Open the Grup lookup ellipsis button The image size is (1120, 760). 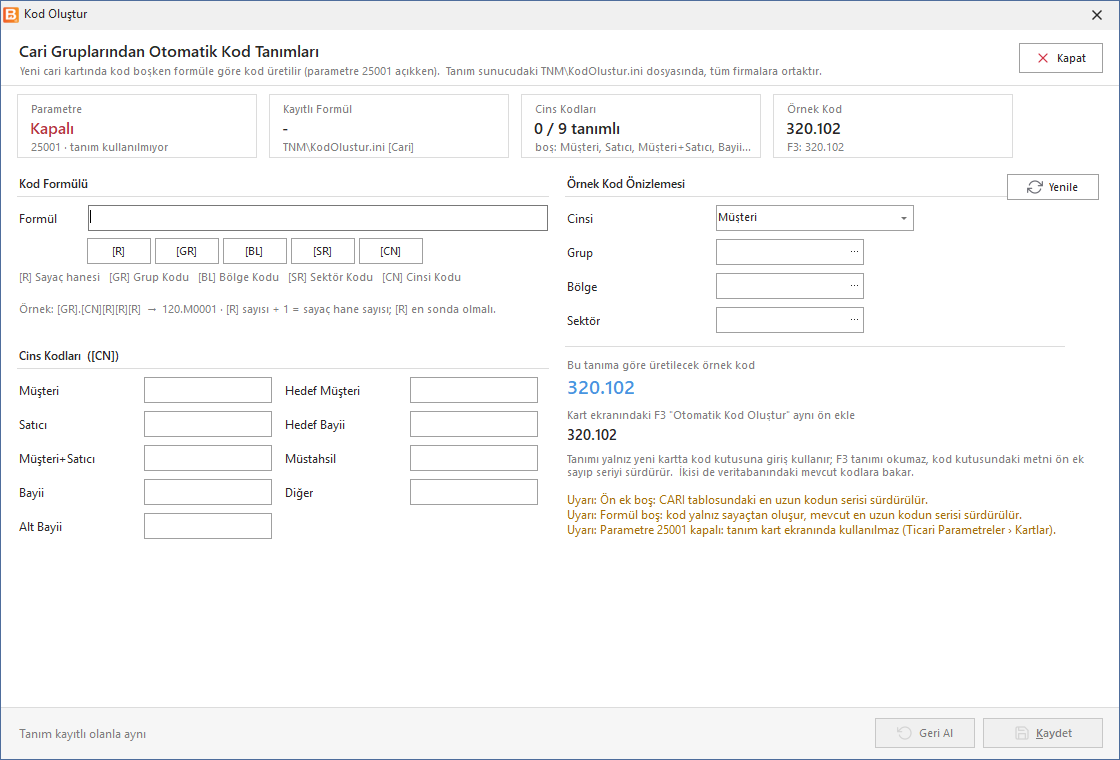(854, 252)
